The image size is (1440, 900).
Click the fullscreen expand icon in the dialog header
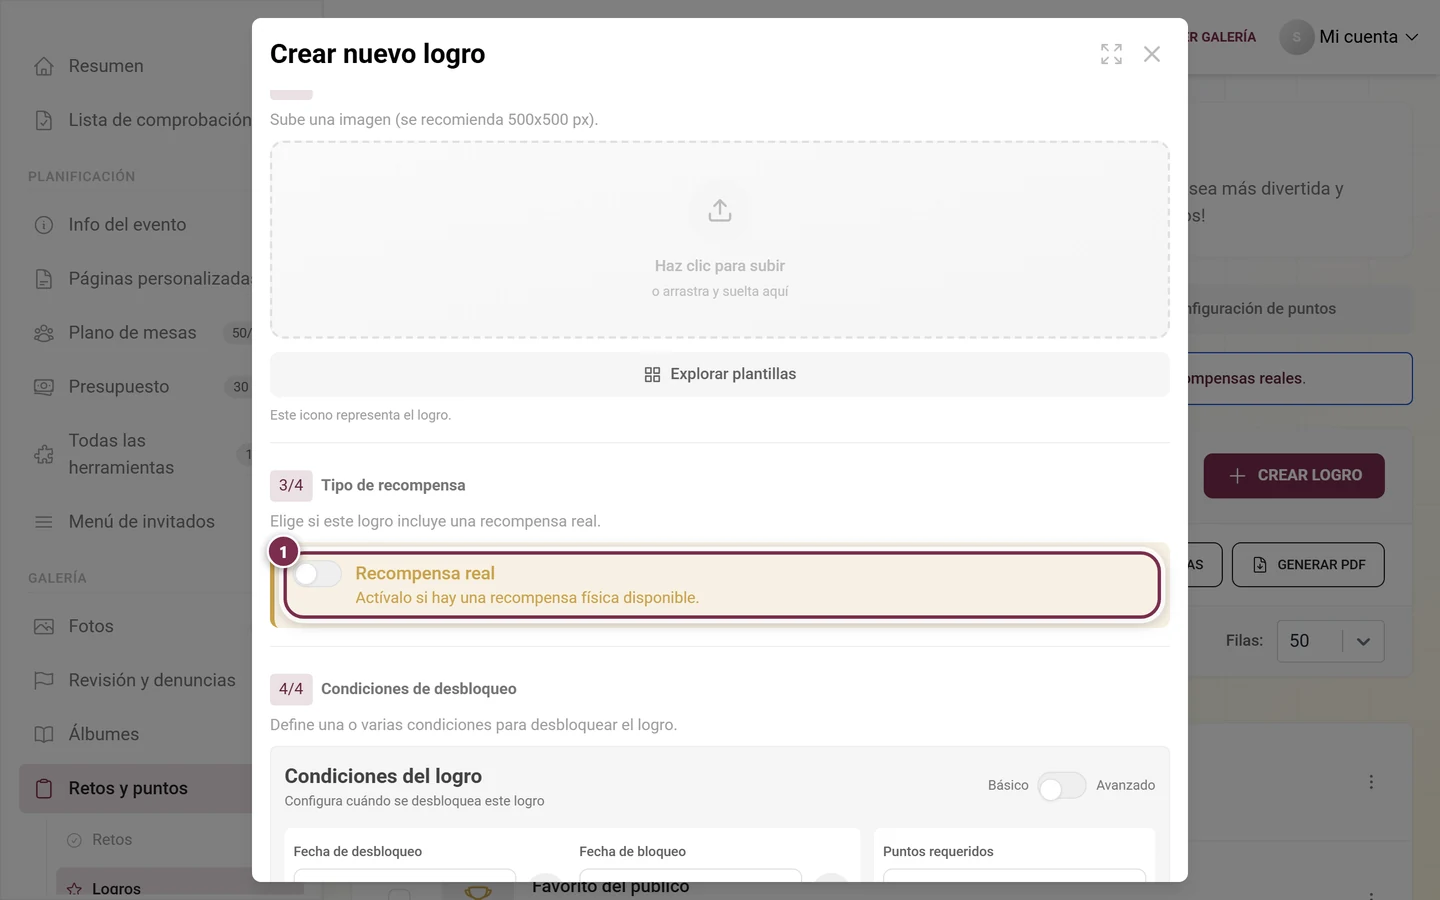click(1111, 54)
